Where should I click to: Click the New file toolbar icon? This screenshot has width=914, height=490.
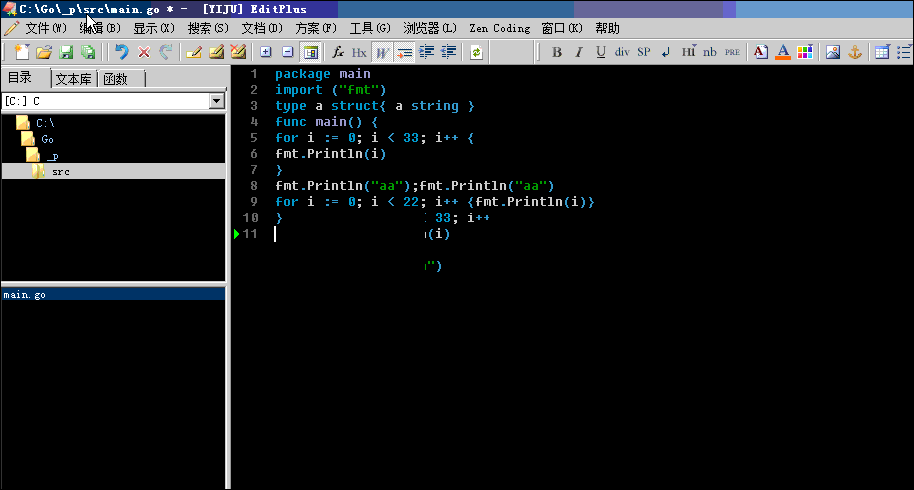tap(22, 52)
